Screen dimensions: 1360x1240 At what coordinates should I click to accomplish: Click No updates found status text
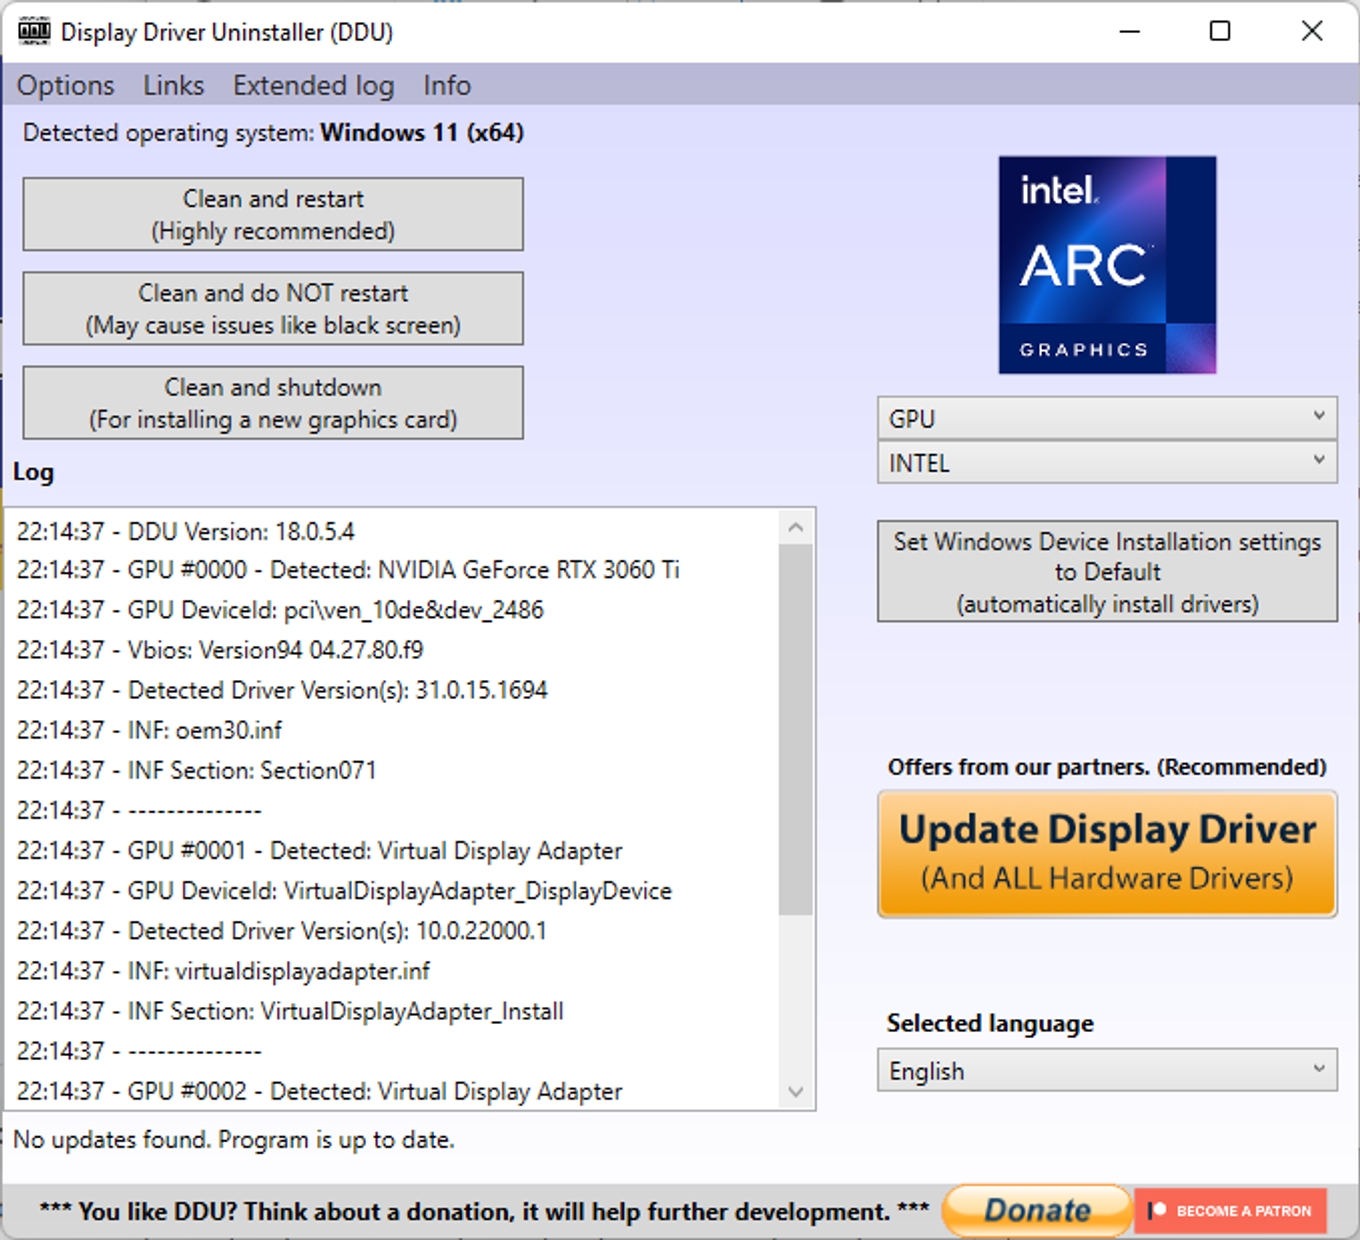click(234, 1139)
